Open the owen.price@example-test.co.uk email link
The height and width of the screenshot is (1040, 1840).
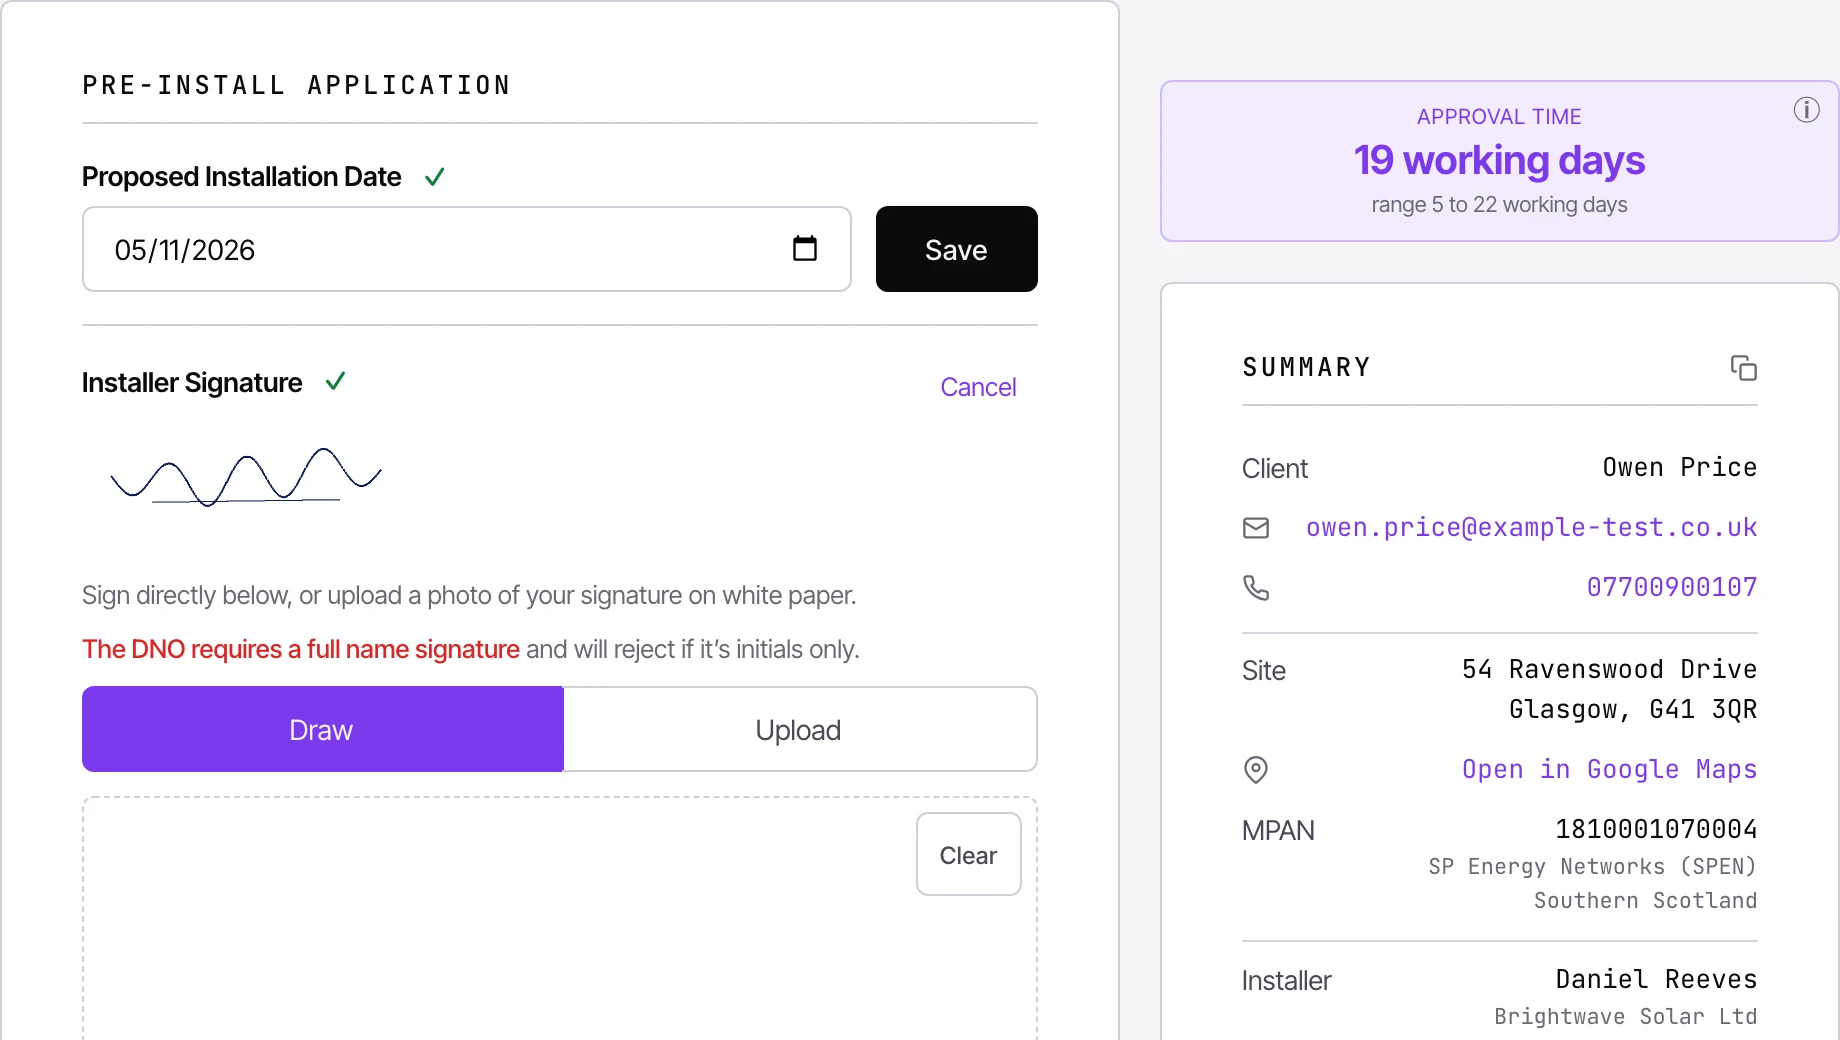pyautogui.click(x=1531, y=528)
